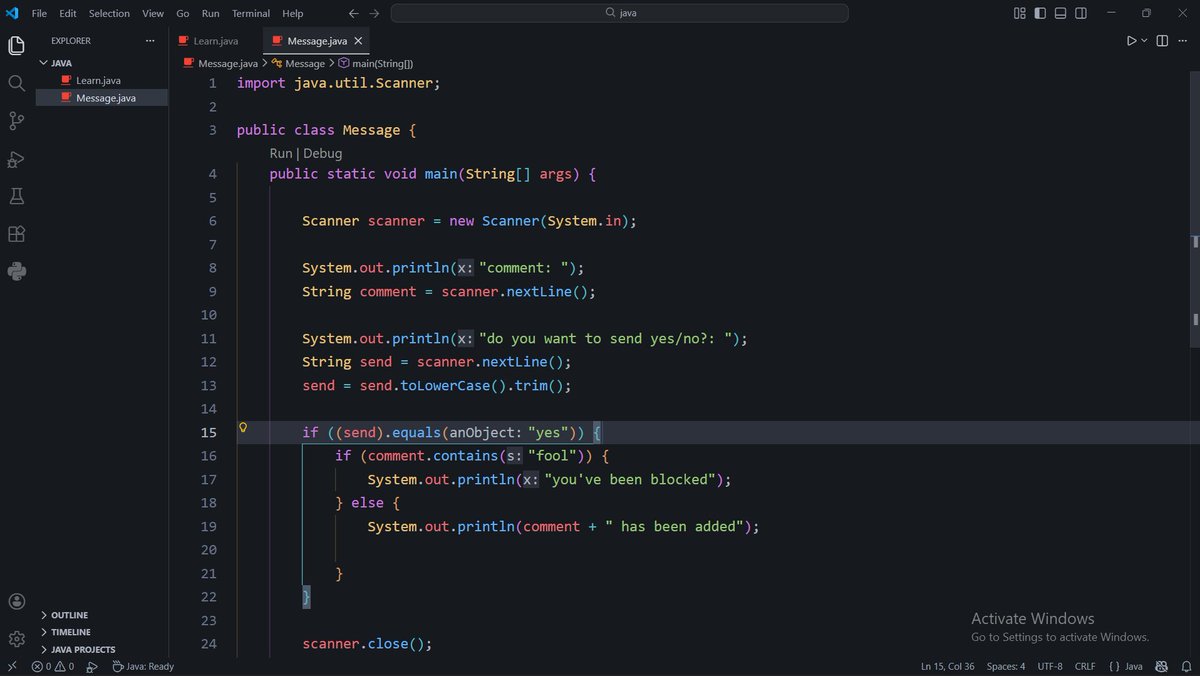Expand the OUTLINE section
1200x676 pixels.
point(102,615)
